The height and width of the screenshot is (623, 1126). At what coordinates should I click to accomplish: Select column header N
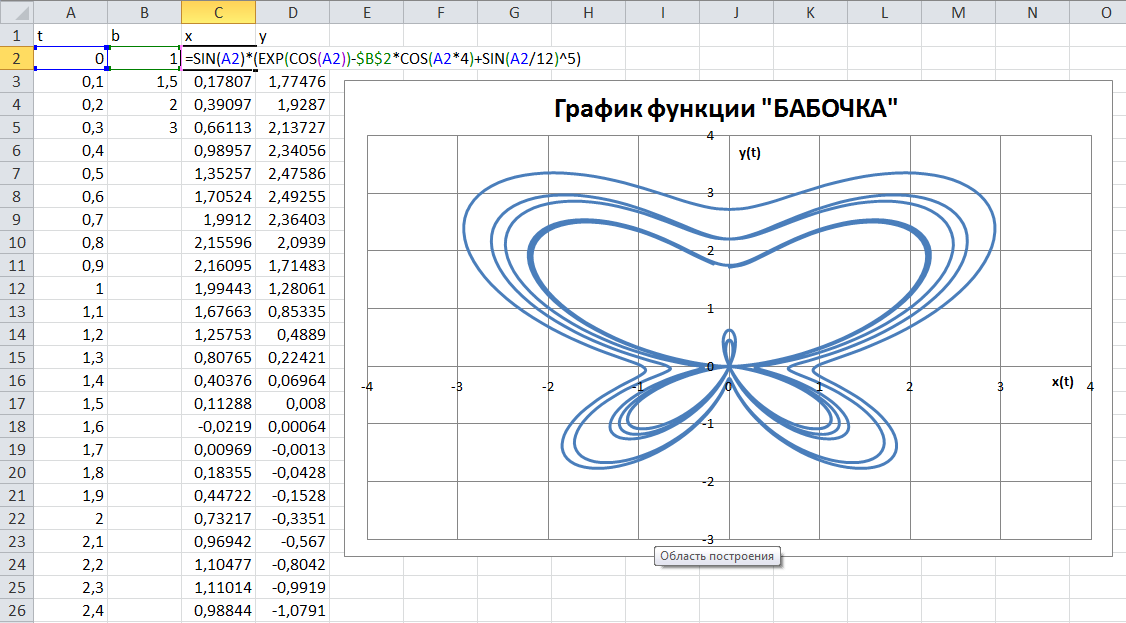1032,12
